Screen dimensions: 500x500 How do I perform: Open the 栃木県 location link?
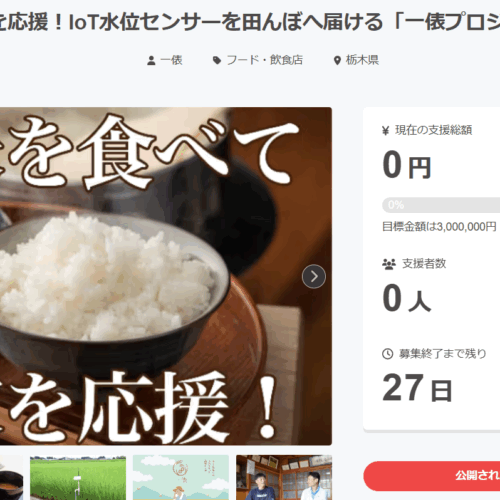pyautogui.click(x=362, y=60)
